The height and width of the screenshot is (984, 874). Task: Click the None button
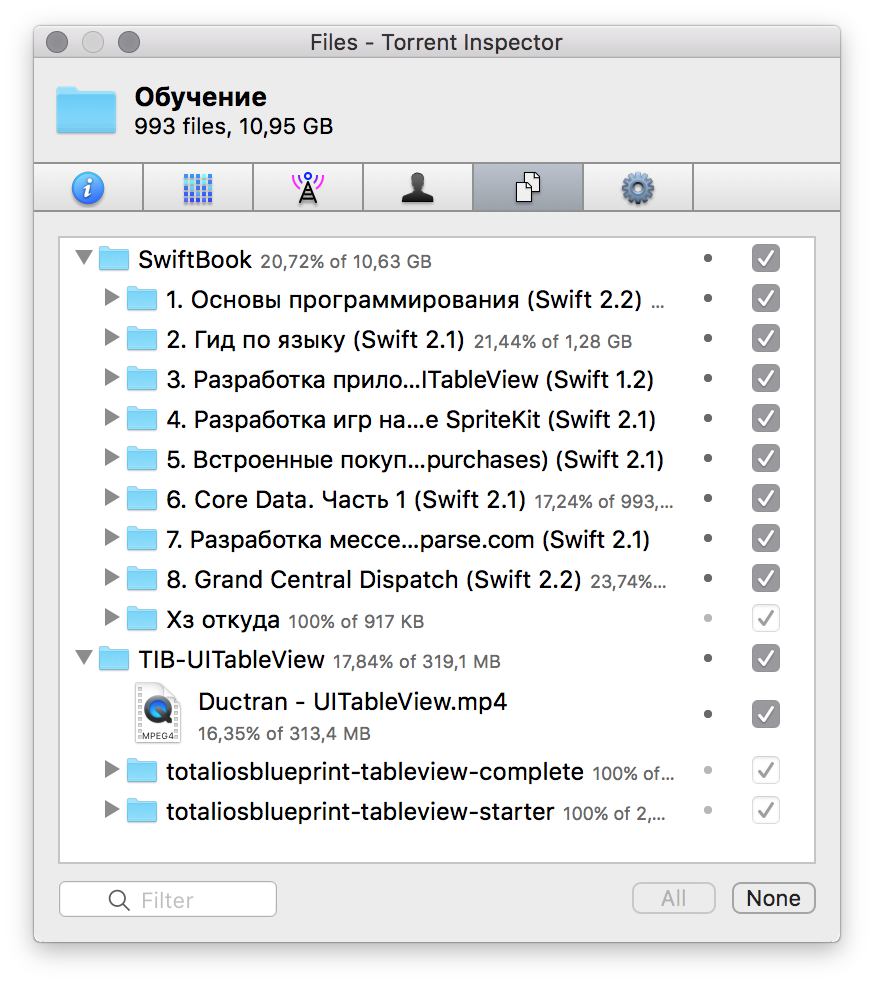point(773,898)
